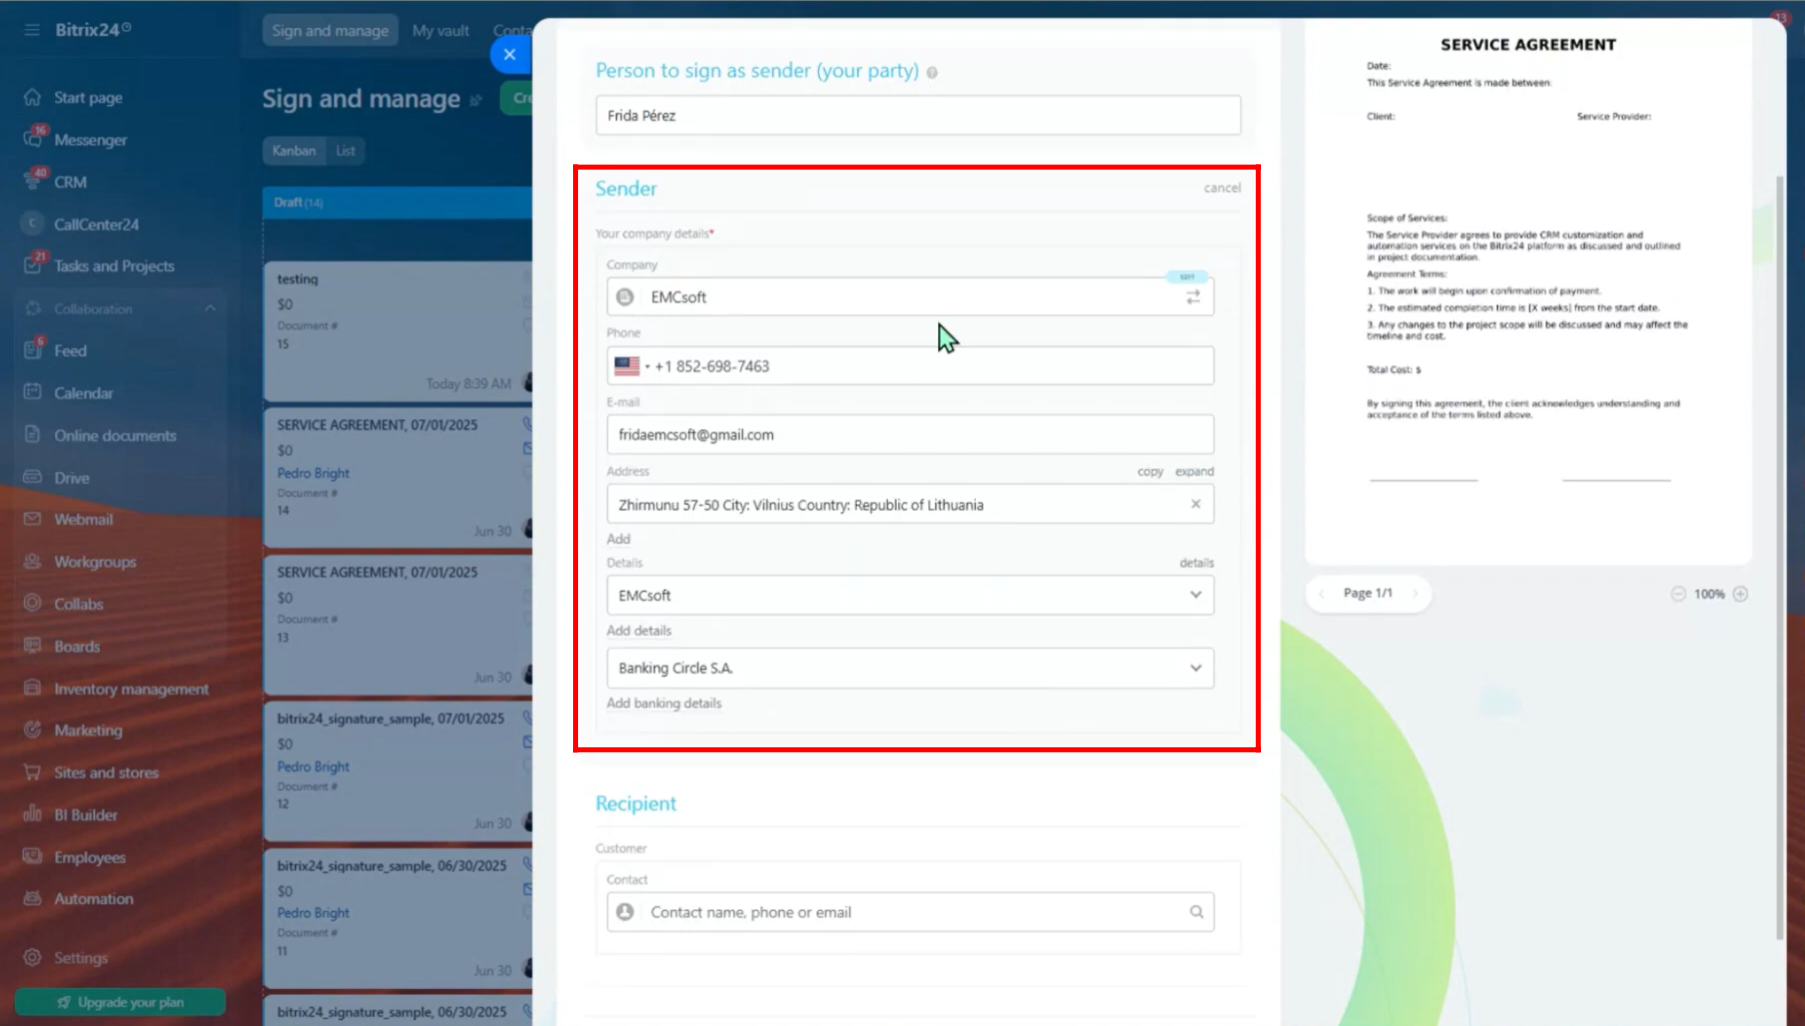Click help icon beside Person to sign
1805x1026 pixels.
[x=932, y=72]
